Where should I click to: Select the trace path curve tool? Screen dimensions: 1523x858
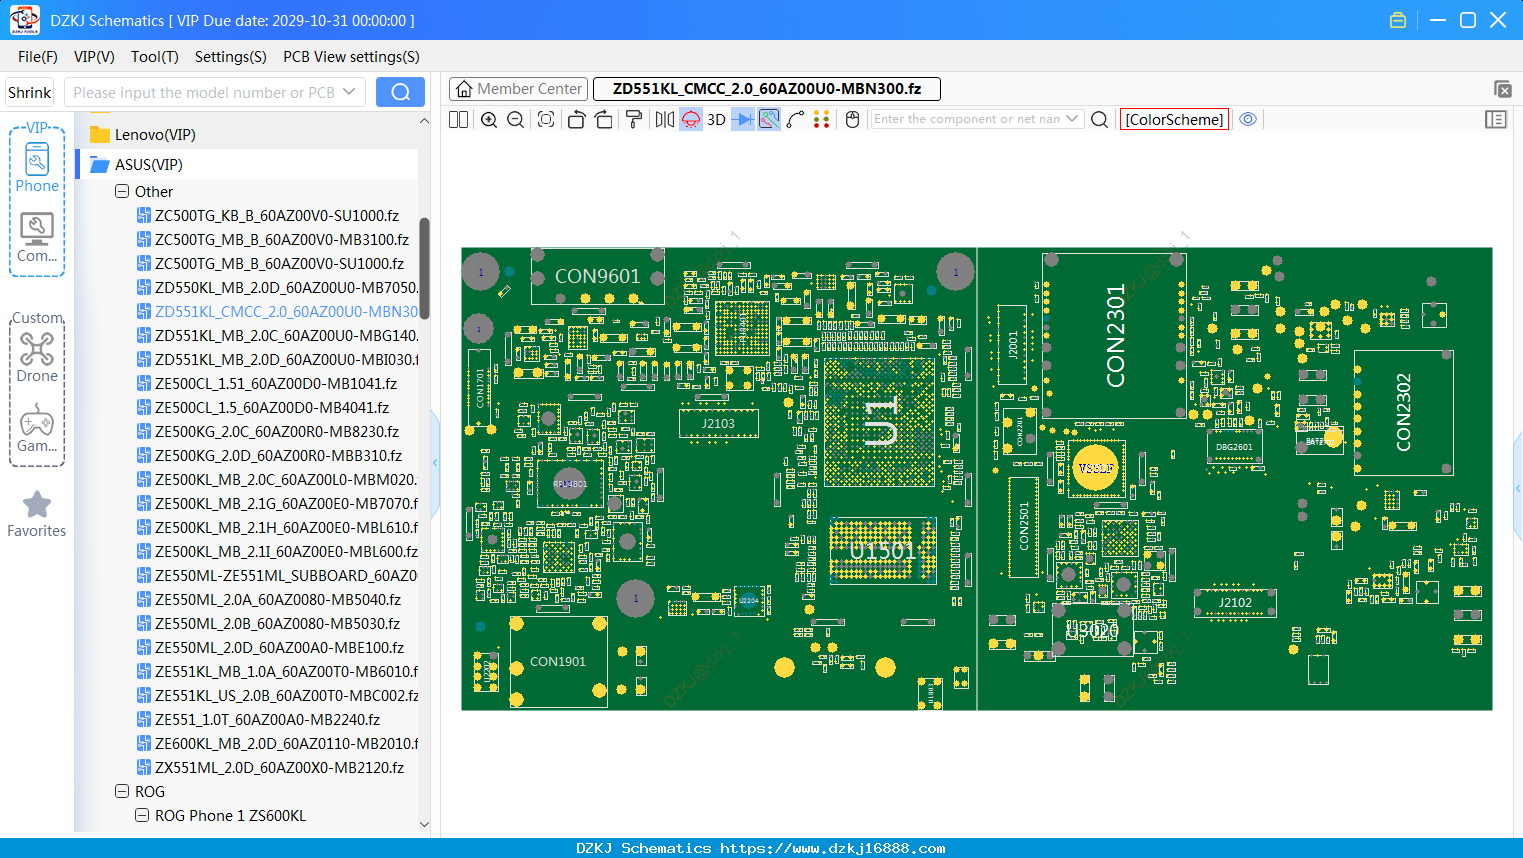pos(796,119)
